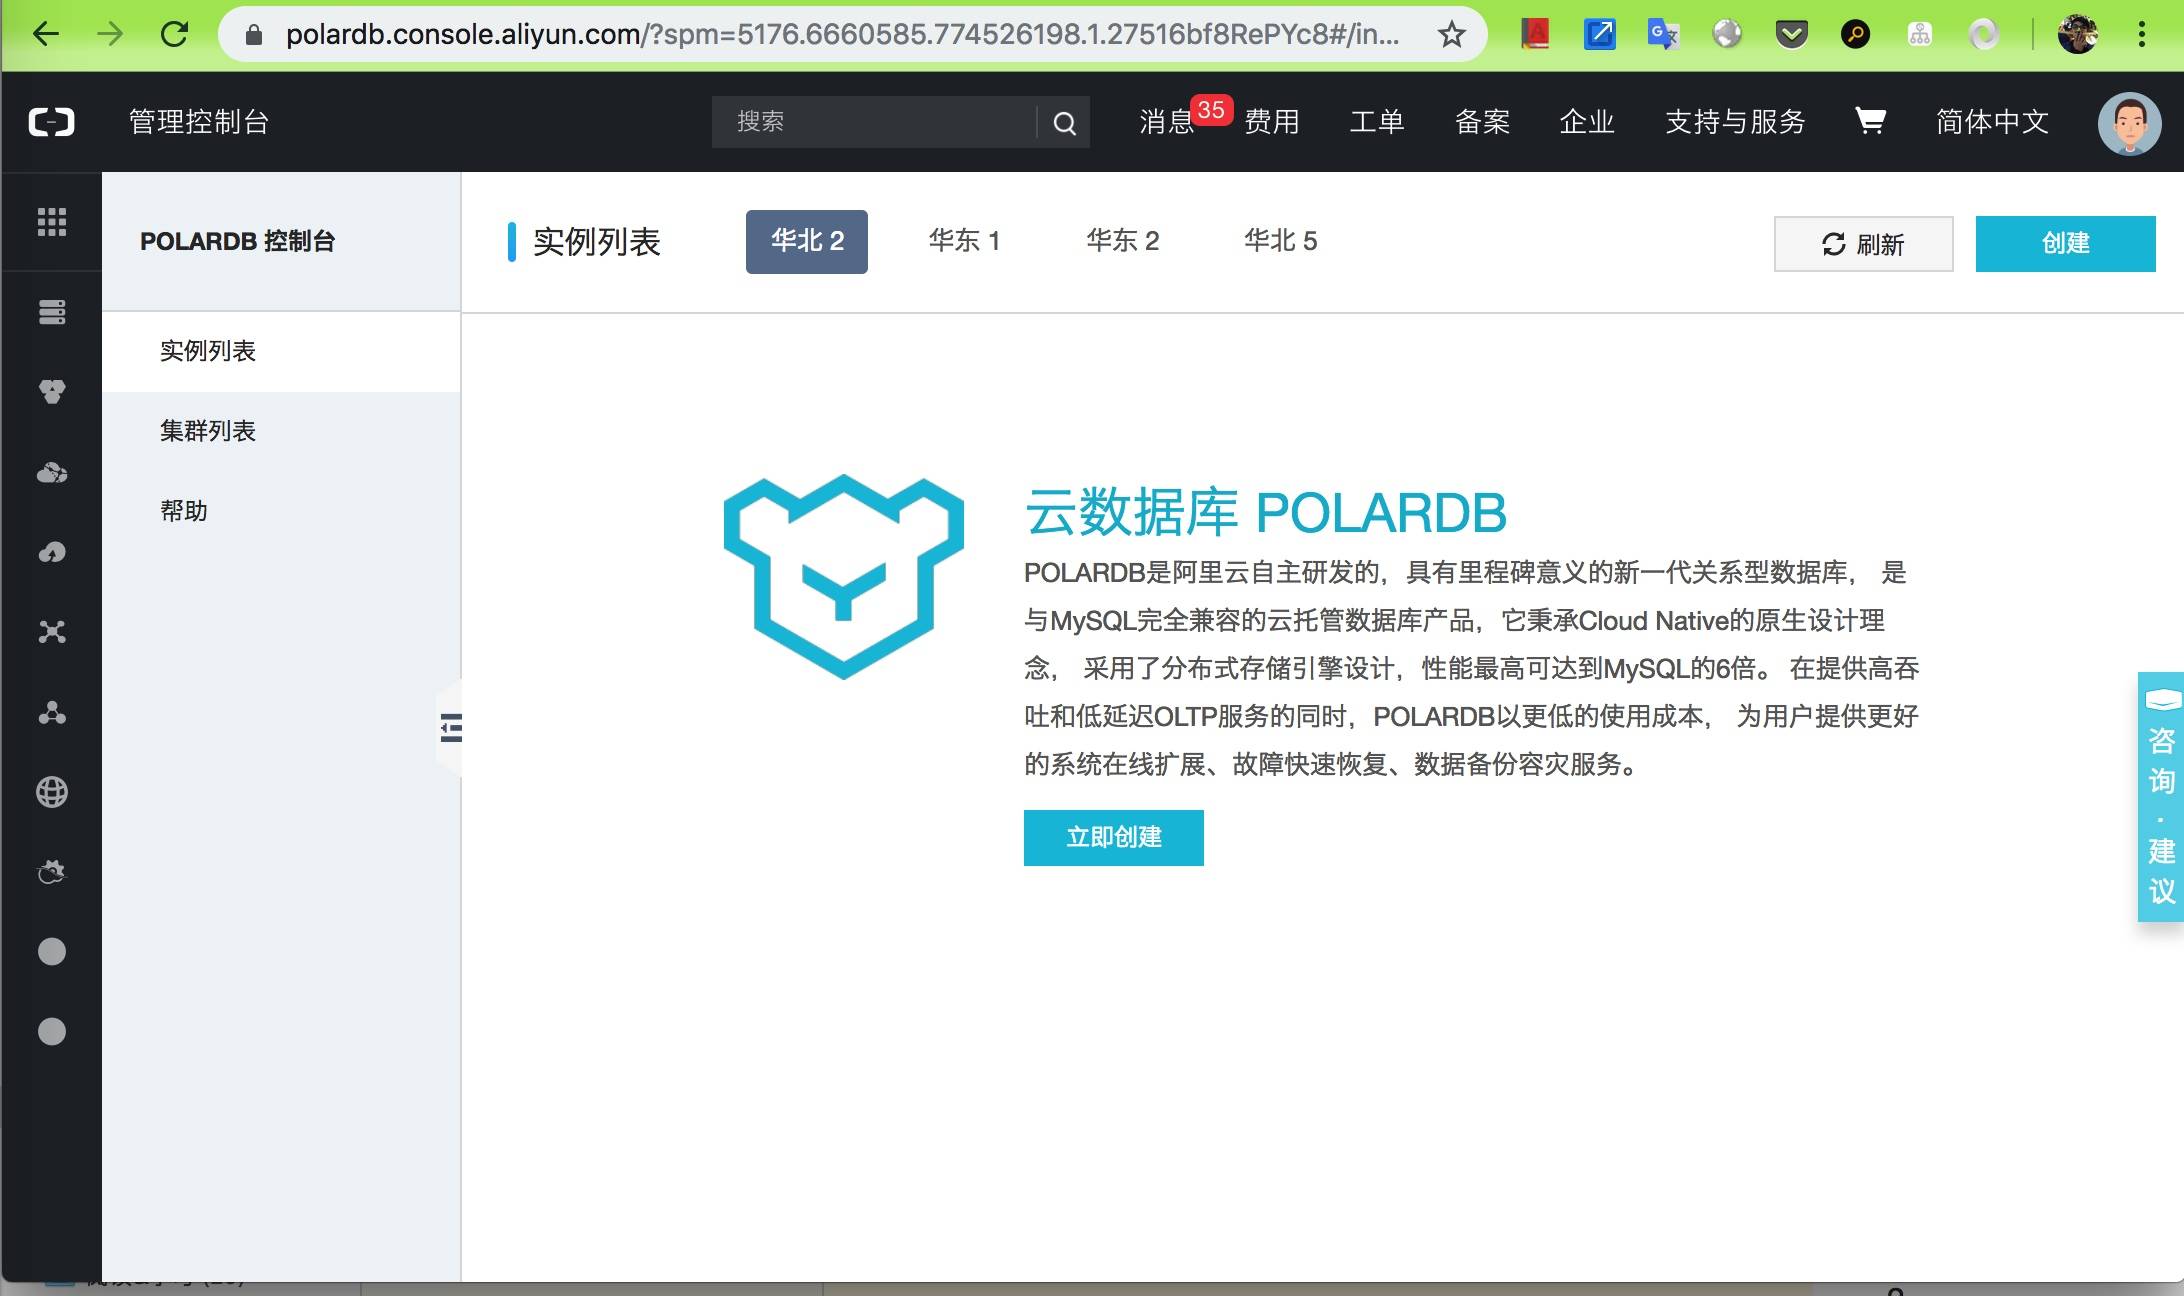Click the POLARDB bear logo
This screenshot has height=1296, width=2184.
tap(844, 576)
